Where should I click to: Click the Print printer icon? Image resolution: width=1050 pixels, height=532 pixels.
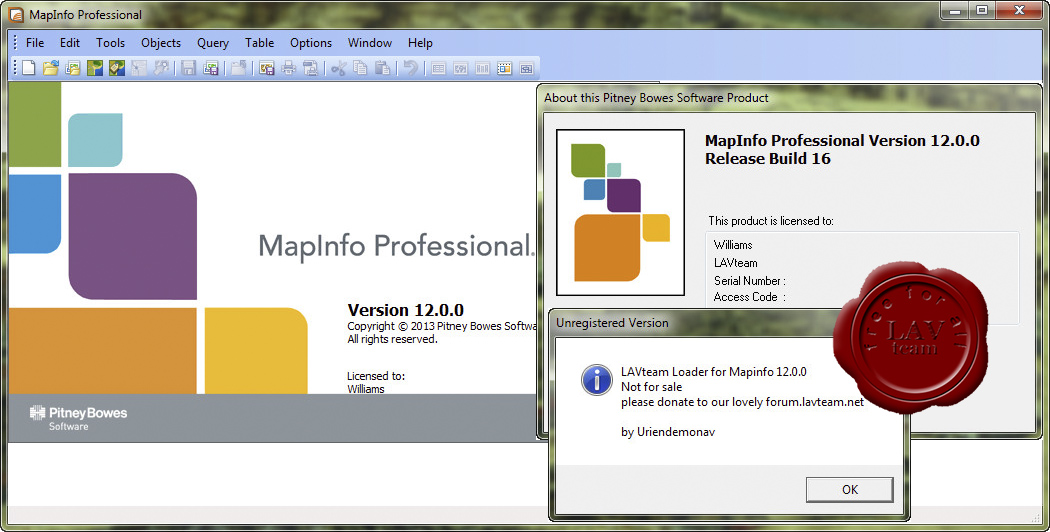(289, 68)
